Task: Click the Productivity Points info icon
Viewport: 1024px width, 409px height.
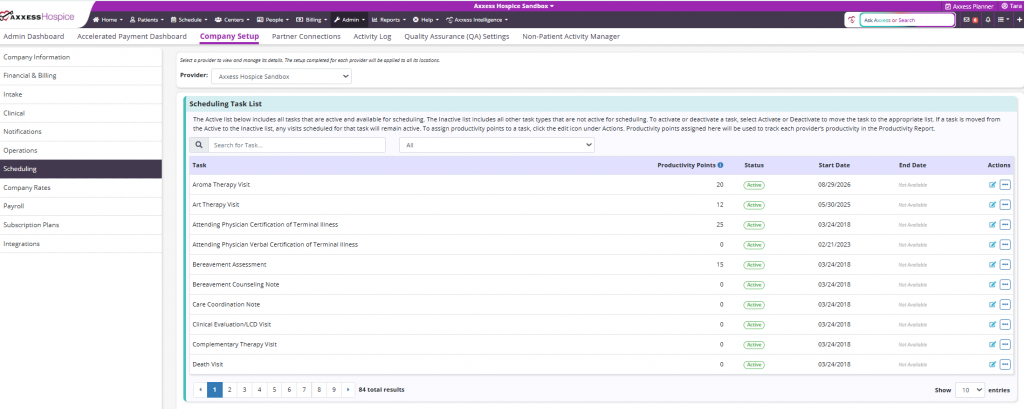Action: coord(720,165)
